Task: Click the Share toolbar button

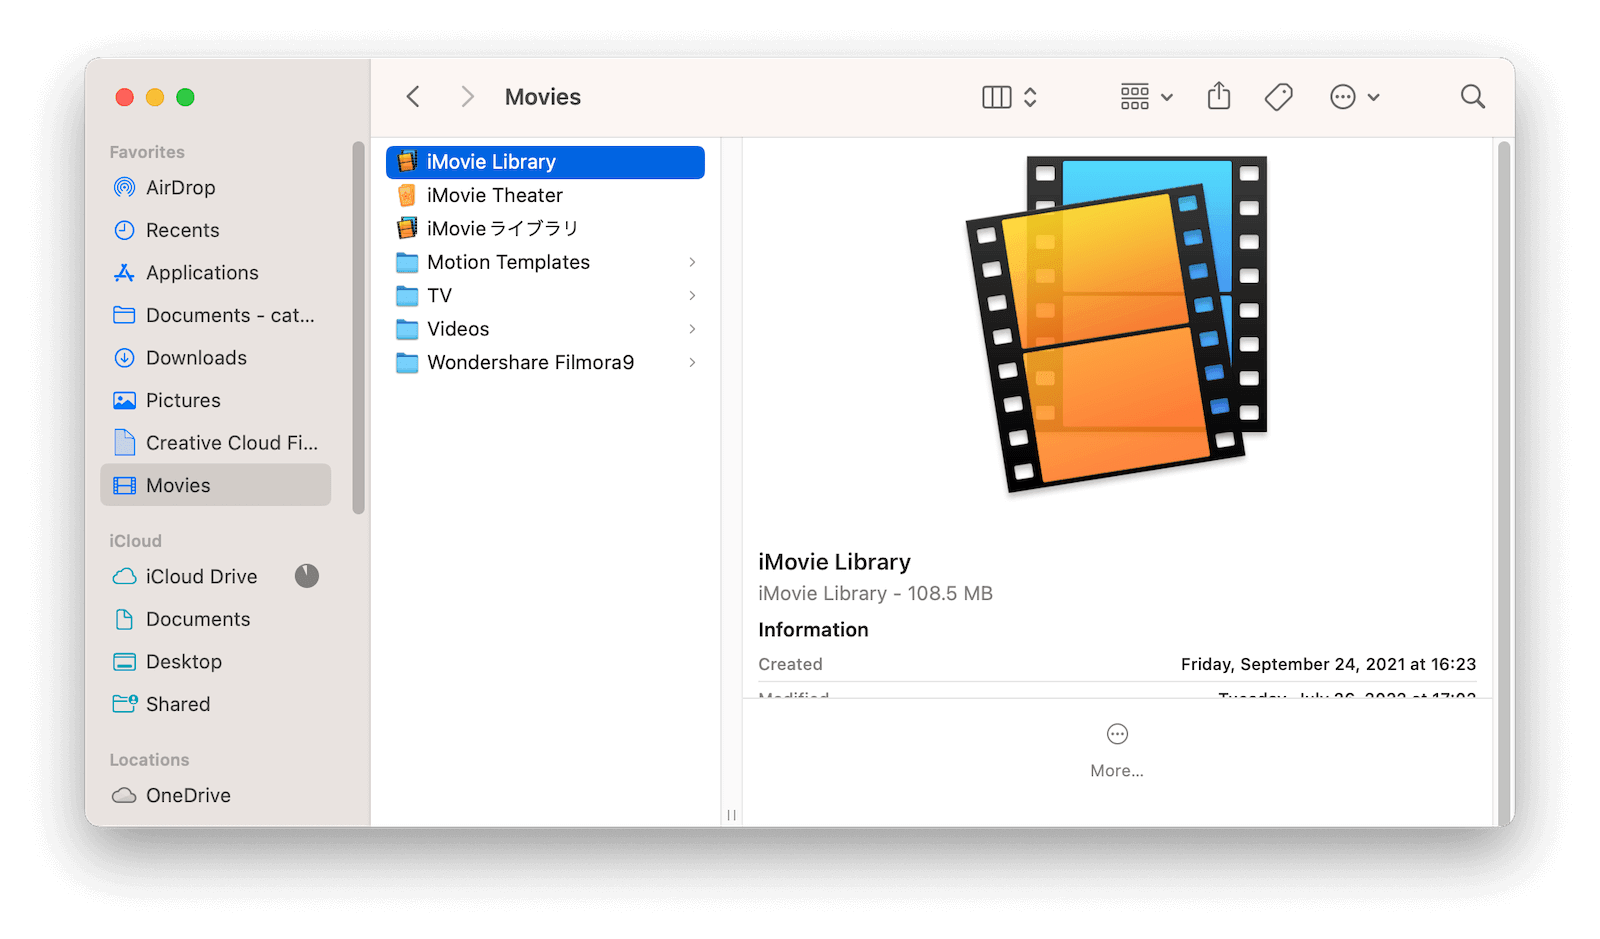Action: tap(1219, 96)
